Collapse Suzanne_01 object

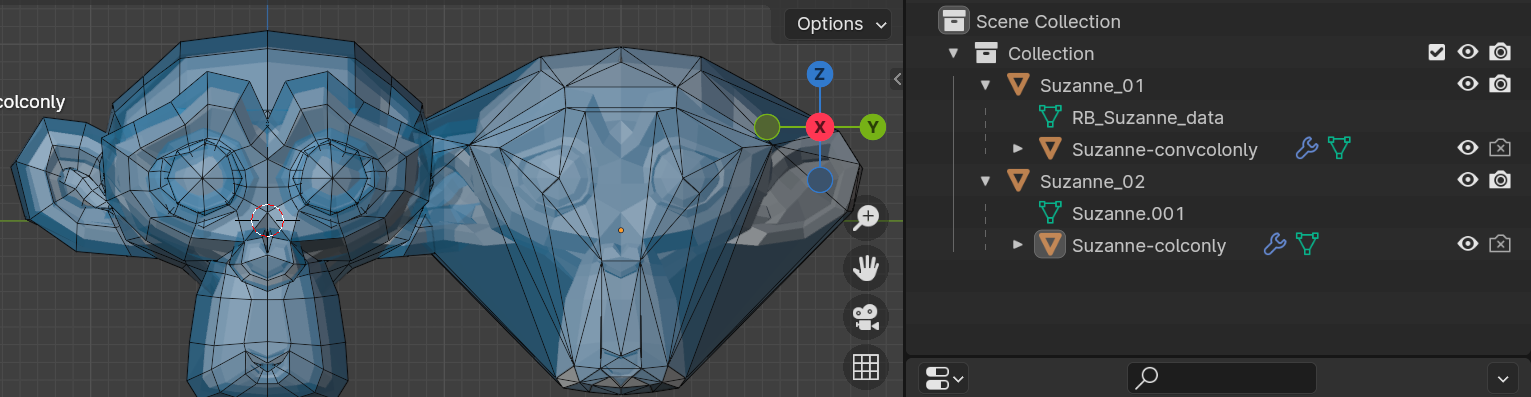(985, 85)
